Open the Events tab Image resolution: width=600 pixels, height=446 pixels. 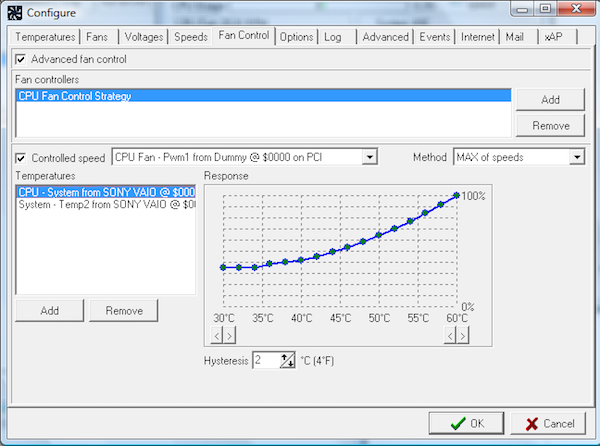[x=435, y=37]
